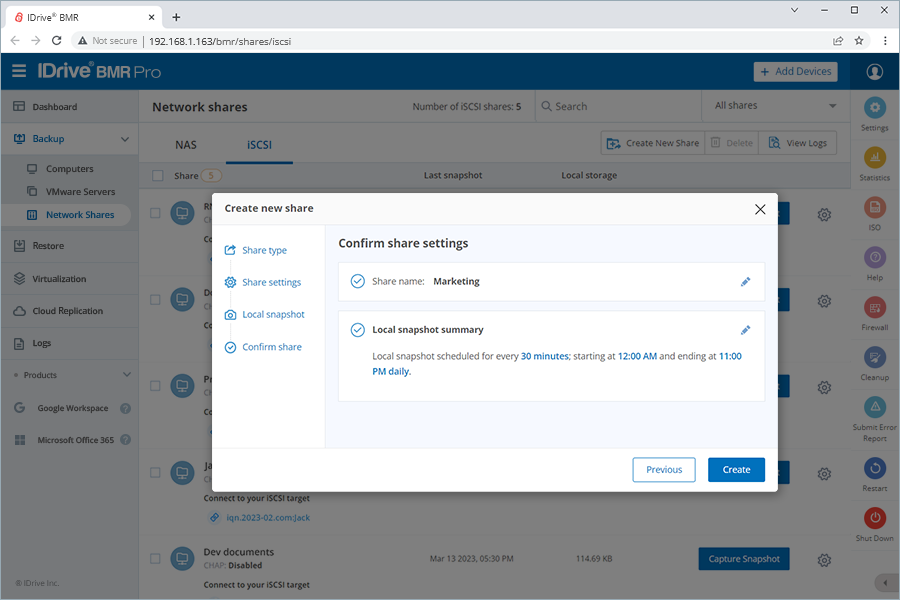The image size is (900, 600).
Task: Open Help from the right sidebar
Action: click(874, 258)
